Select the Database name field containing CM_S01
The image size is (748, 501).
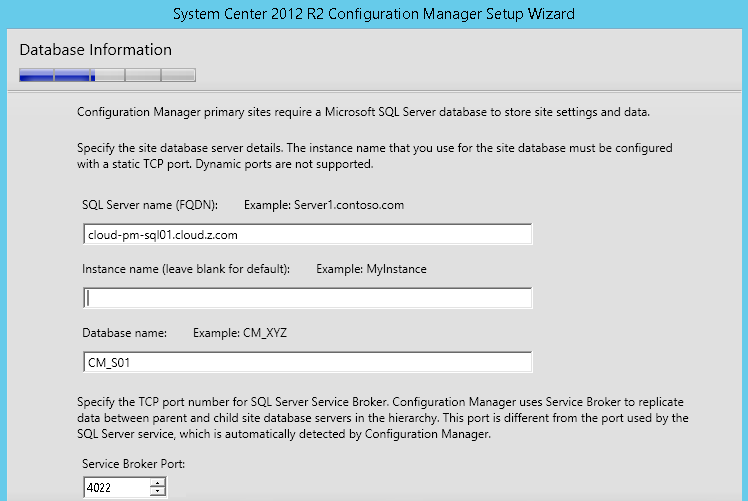307,362
